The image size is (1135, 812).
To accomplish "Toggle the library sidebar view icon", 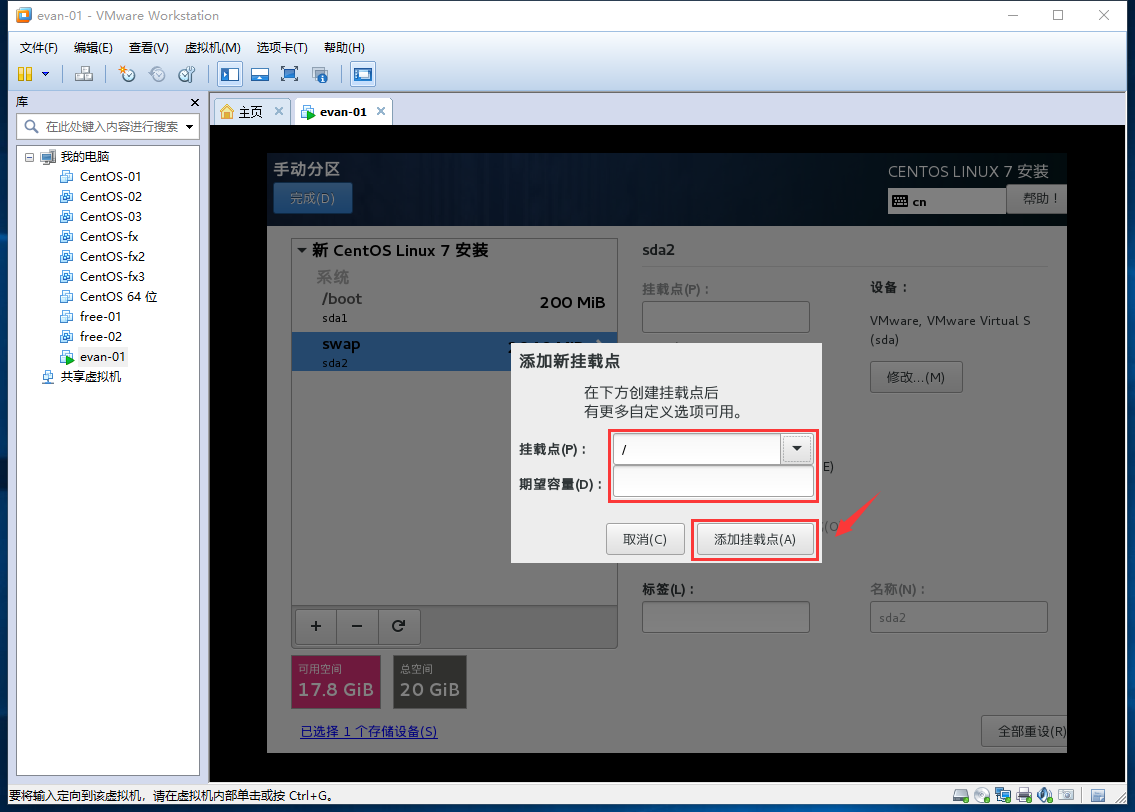I will coord(230,74).
